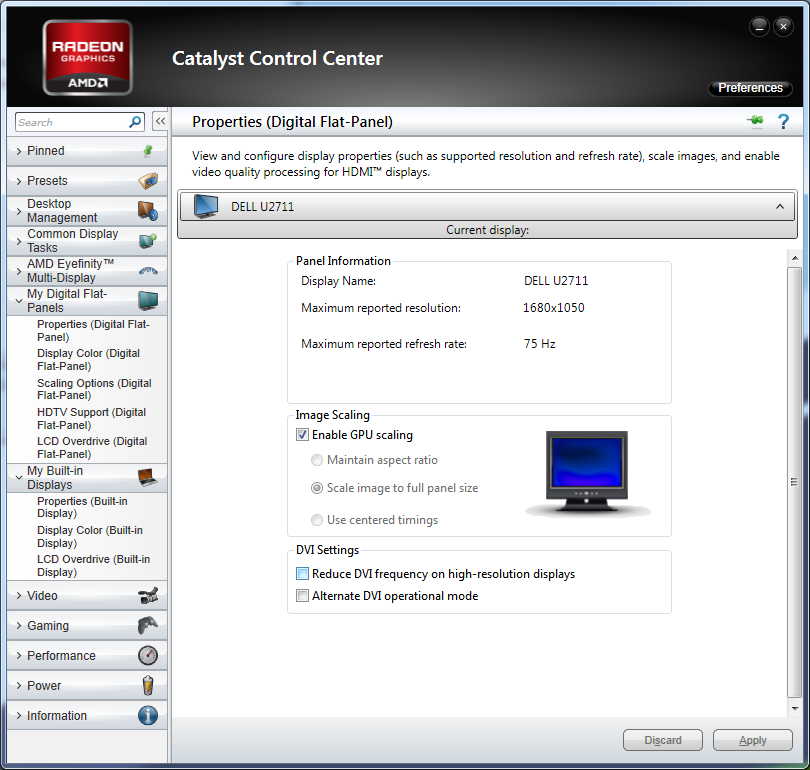This screenshot has width=810, height=770.
Task: Click the vertical scrollbar thumb
Action: pyautogui.click(x=795, y=482)
